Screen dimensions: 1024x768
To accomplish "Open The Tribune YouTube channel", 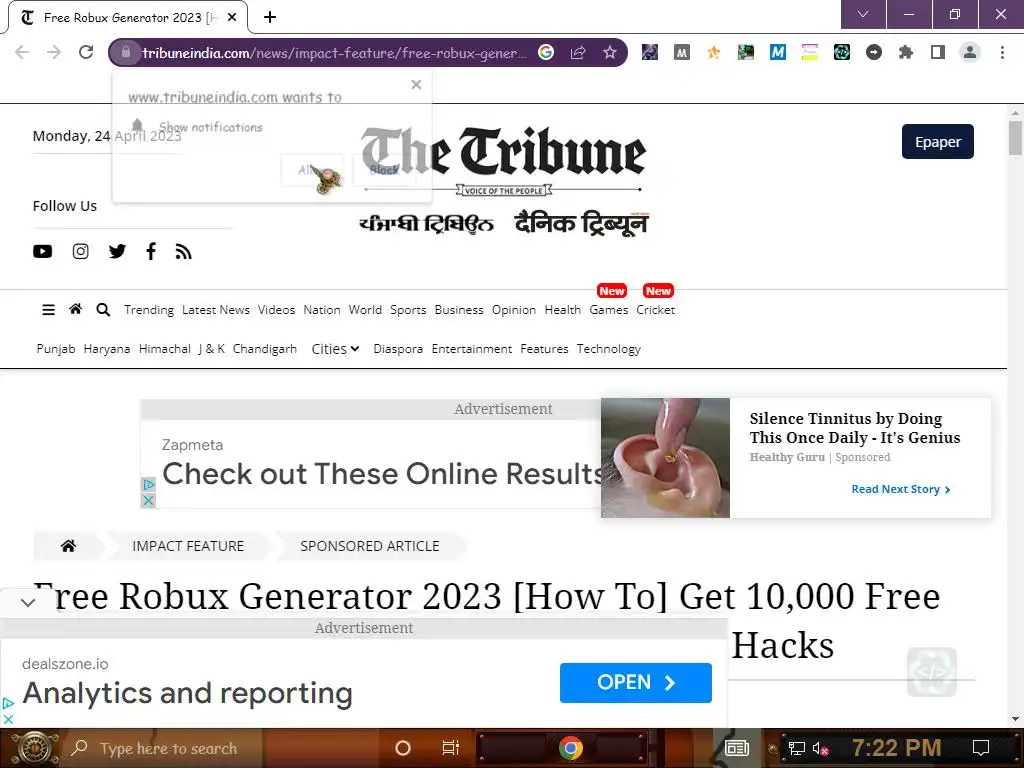I will point(42,251).
